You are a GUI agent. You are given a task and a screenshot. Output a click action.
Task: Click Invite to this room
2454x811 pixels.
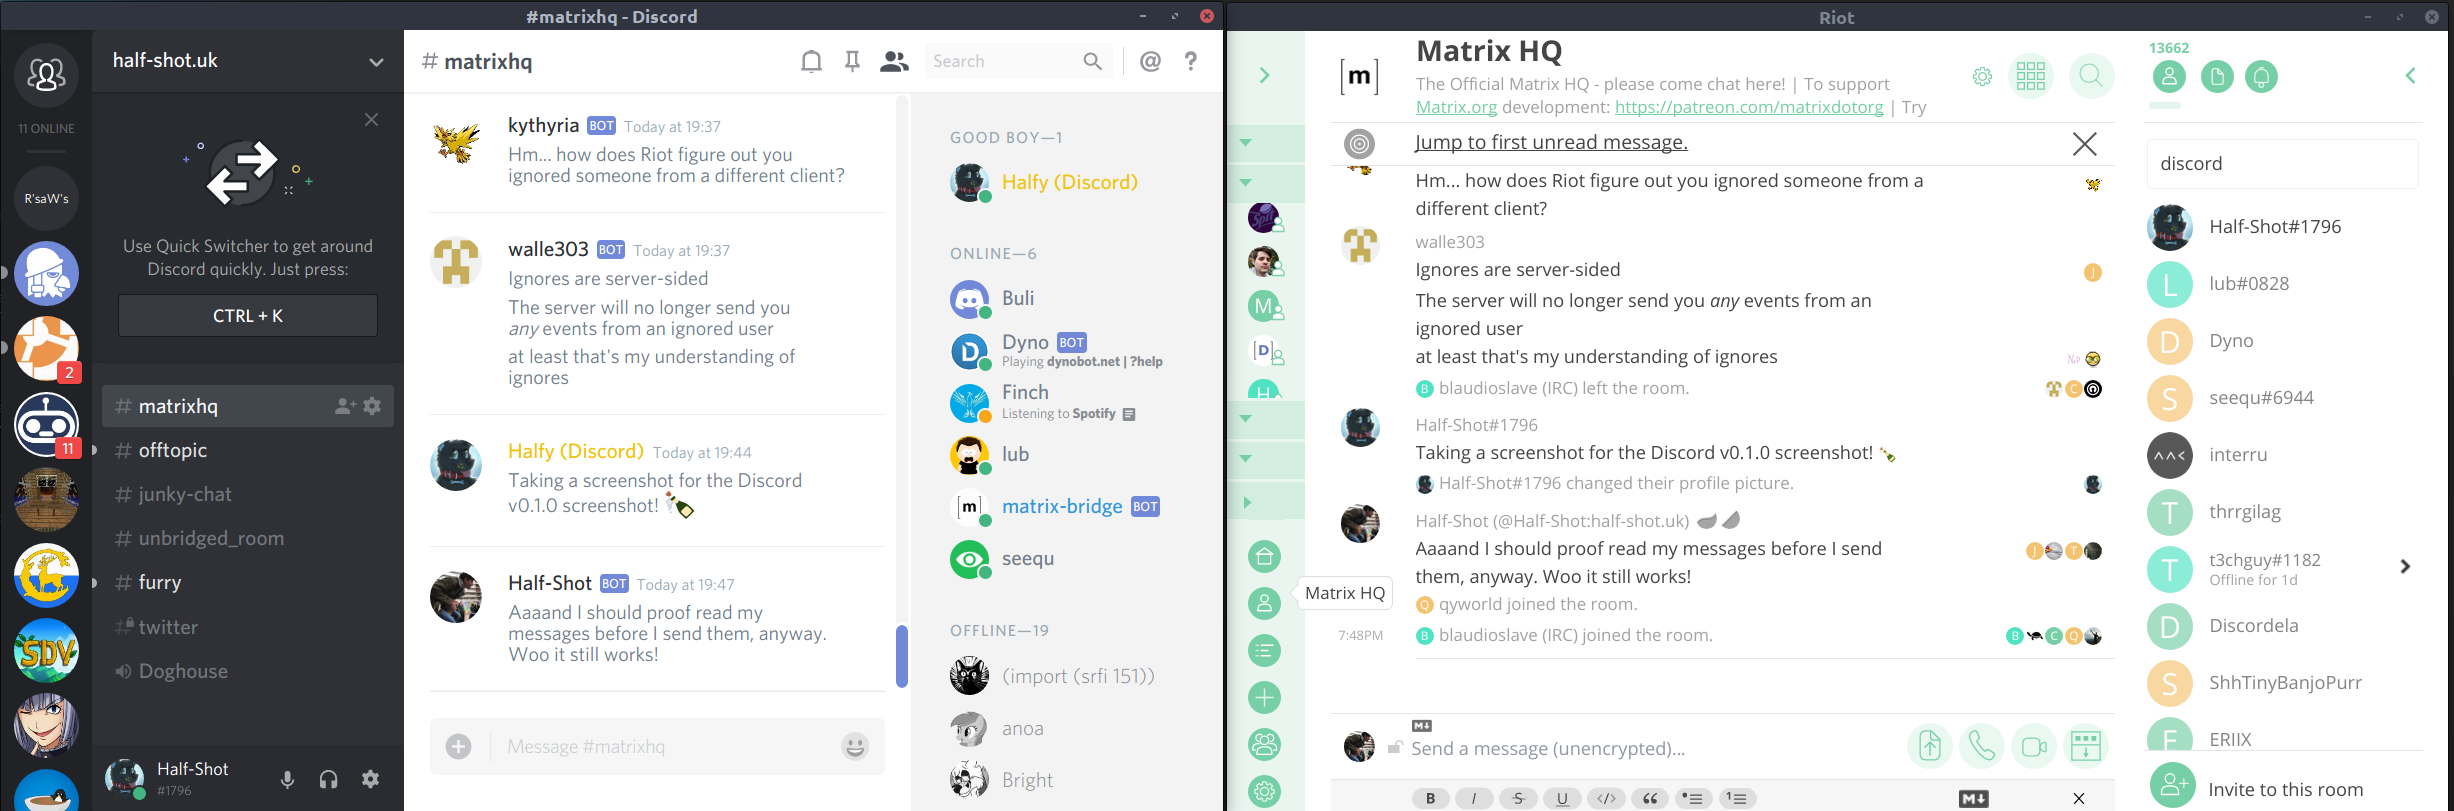tap(2285, 789)
